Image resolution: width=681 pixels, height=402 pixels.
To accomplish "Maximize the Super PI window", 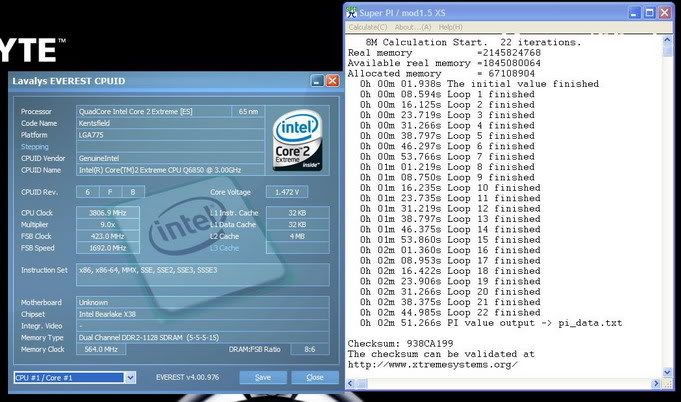I will 649,13.
